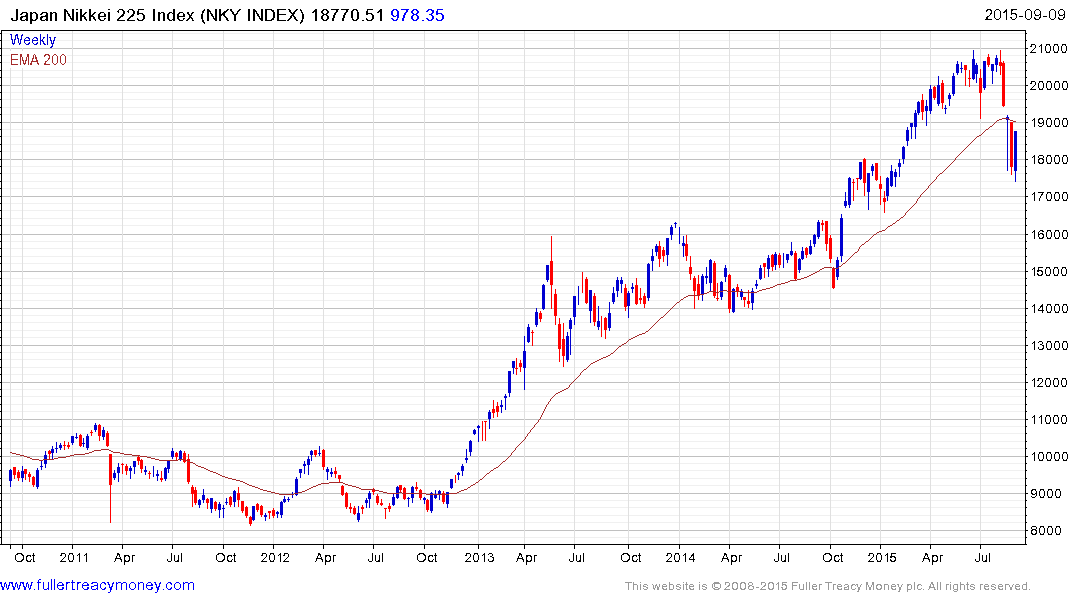
Task: Click the 8000 price axis label
Action: coord(1044,531)
